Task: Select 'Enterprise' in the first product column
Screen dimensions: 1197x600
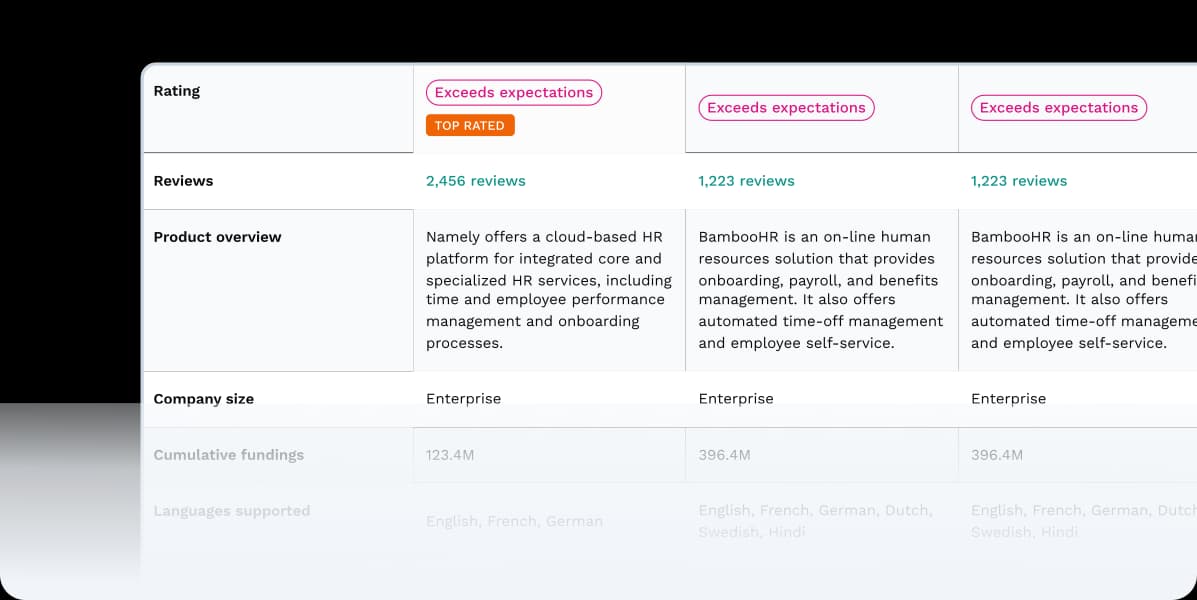Action: 464,399
